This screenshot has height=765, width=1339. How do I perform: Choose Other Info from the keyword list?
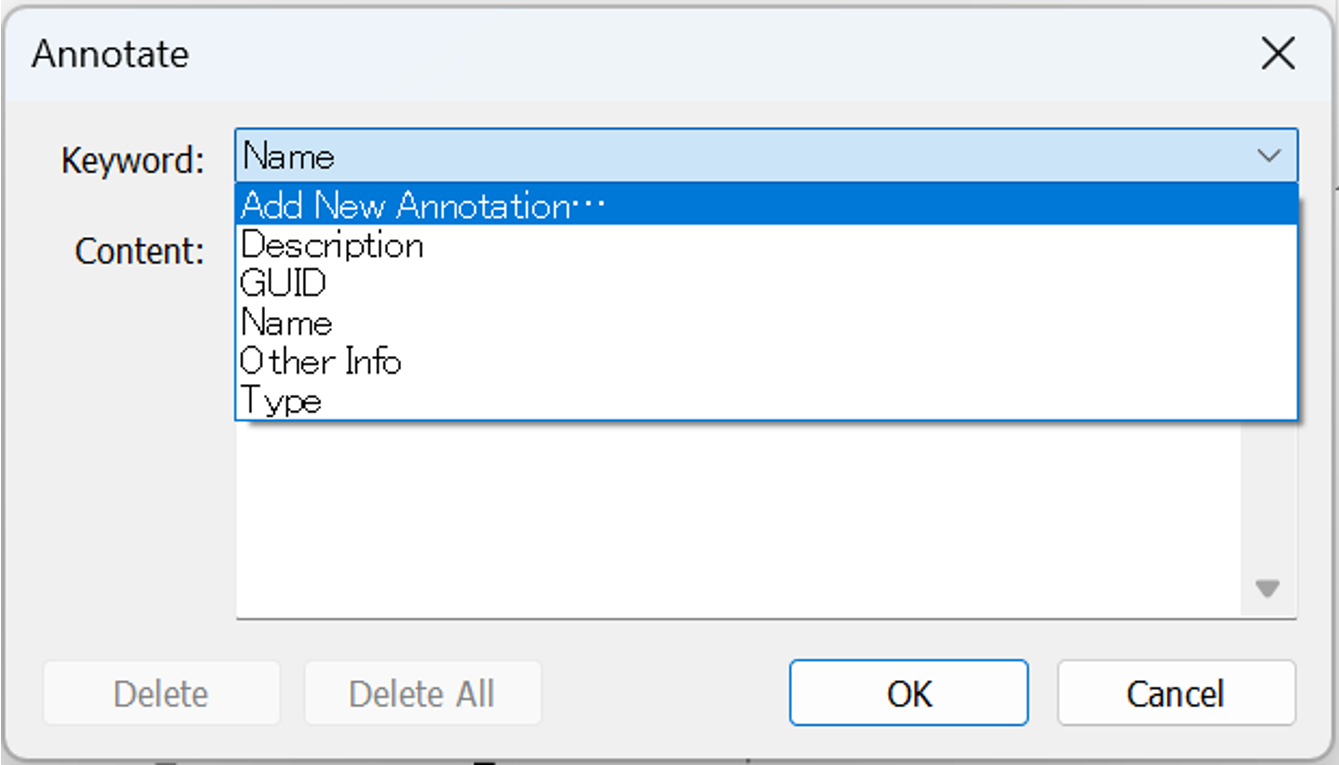click(x=321, y=361)
